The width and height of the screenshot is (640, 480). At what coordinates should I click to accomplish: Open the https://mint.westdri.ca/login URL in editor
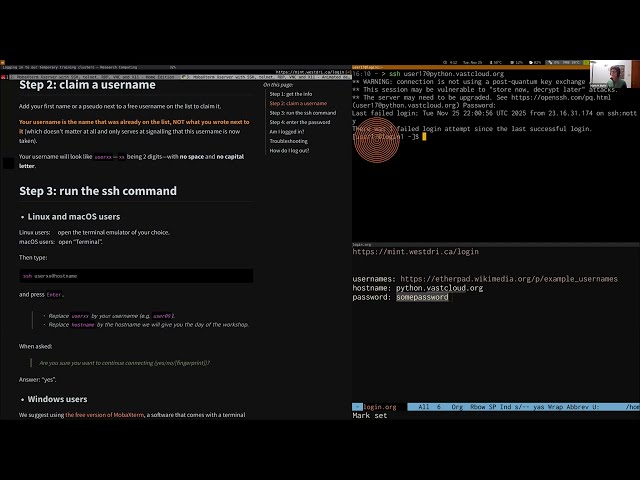click(x=416, y=251)
